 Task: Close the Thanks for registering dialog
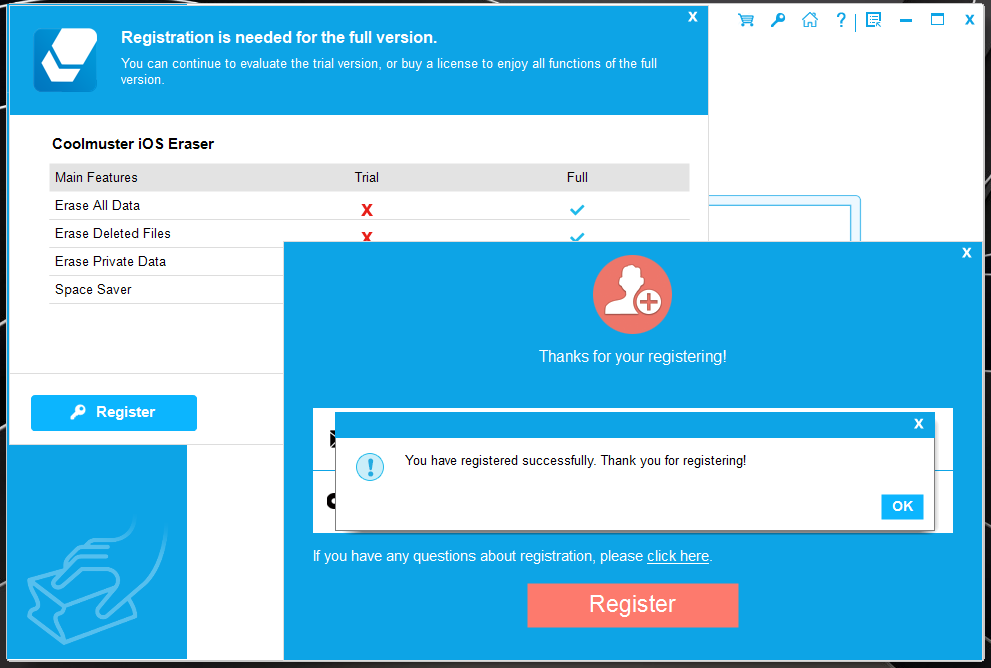pos(966,253)
